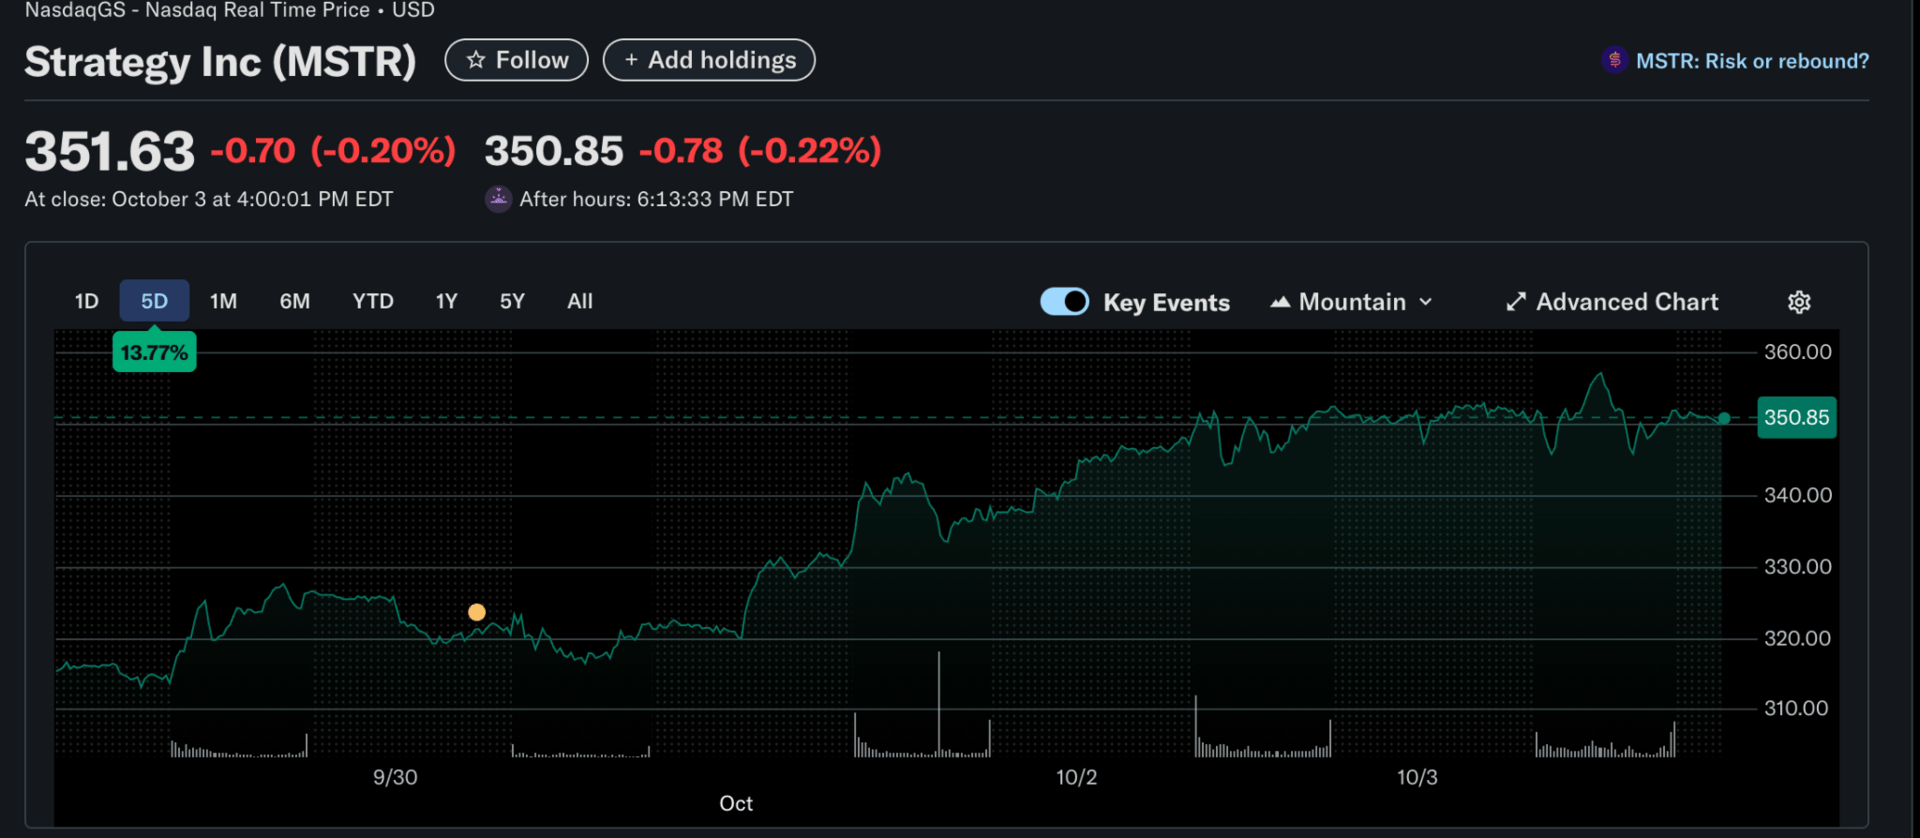Click the closing price 351.63
1920x838 pixels.
point(110,152)
